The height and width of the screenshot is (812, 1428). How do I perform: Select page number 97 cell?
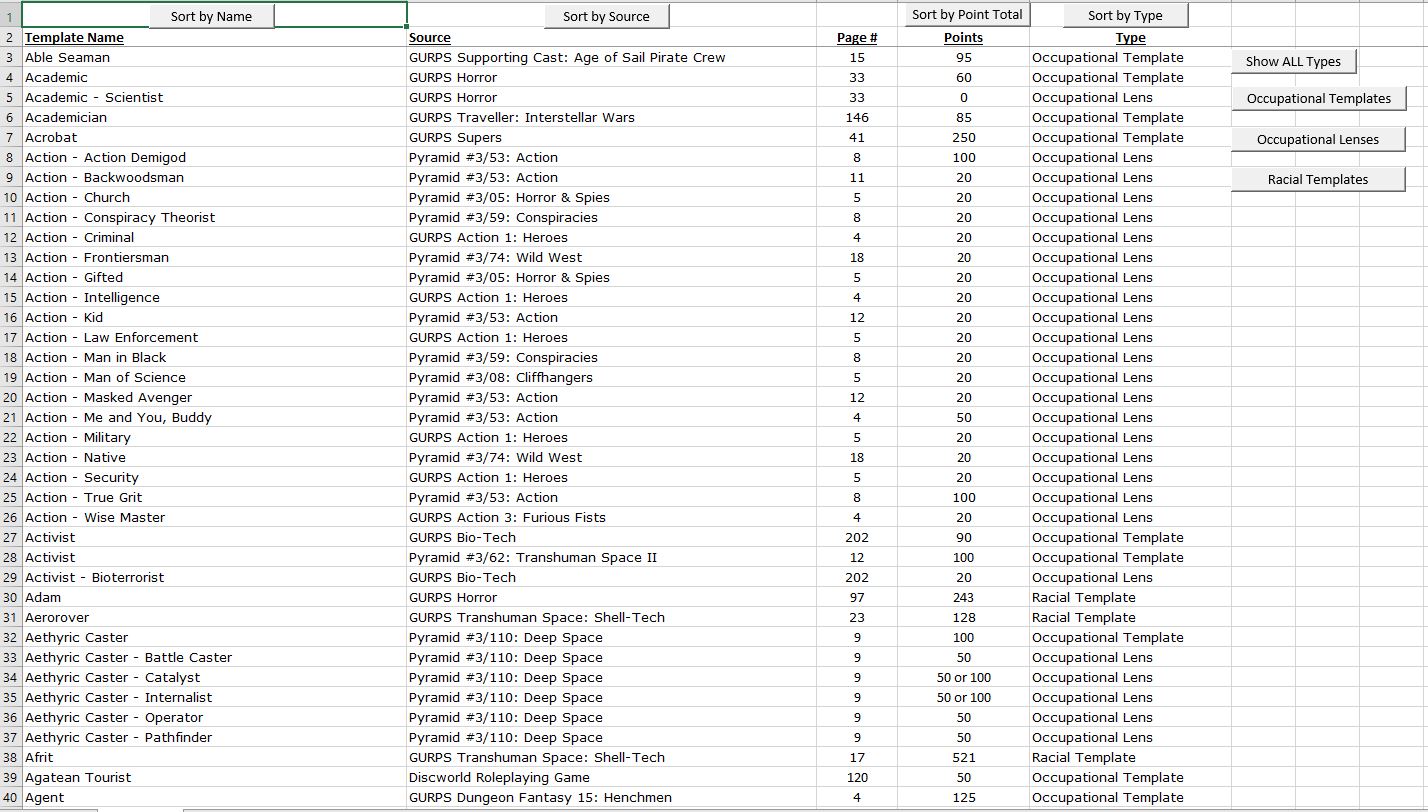(x=857, y=597)
